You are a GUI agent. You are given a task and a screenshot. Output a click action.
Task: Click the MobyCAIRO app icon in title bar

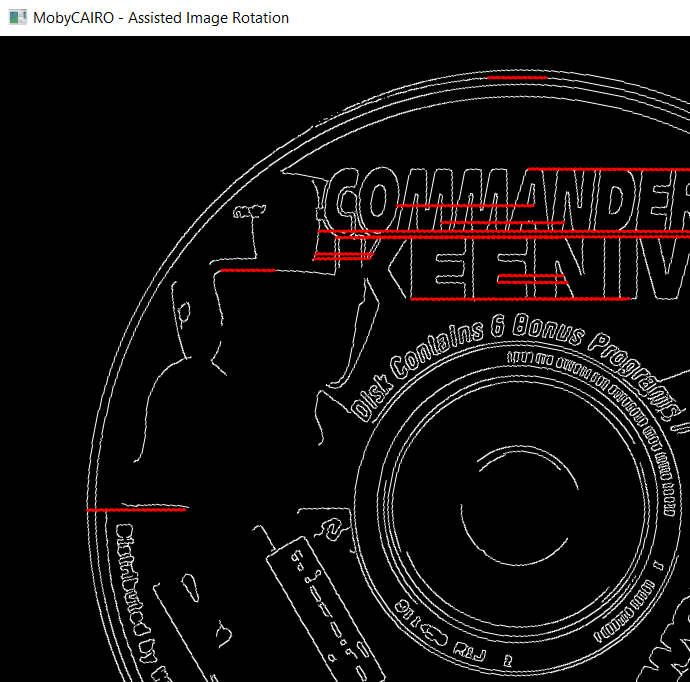click(x=18, y=18)
